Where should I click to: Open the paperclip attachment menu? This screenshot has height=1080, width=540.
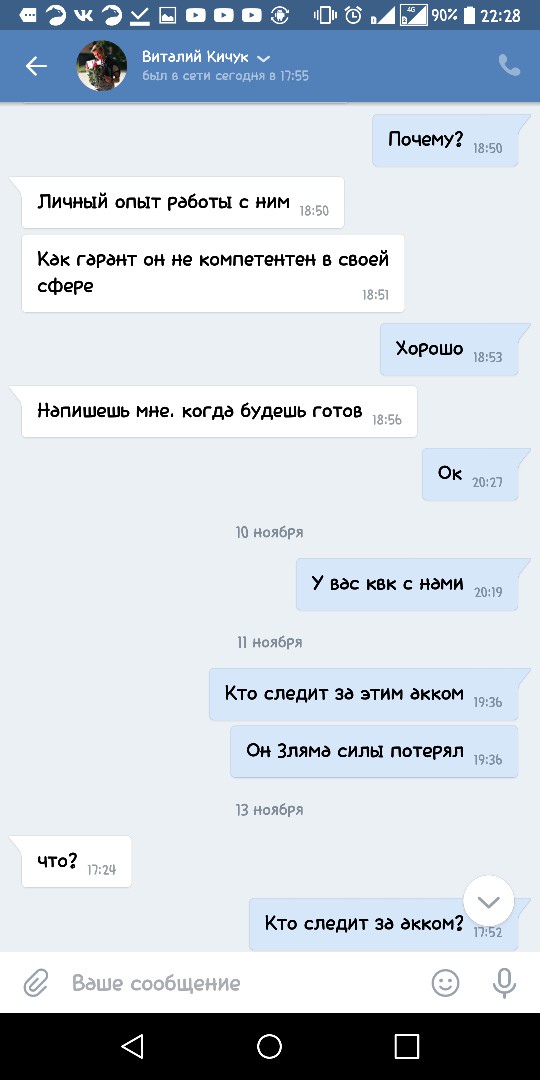pos(35,983)
